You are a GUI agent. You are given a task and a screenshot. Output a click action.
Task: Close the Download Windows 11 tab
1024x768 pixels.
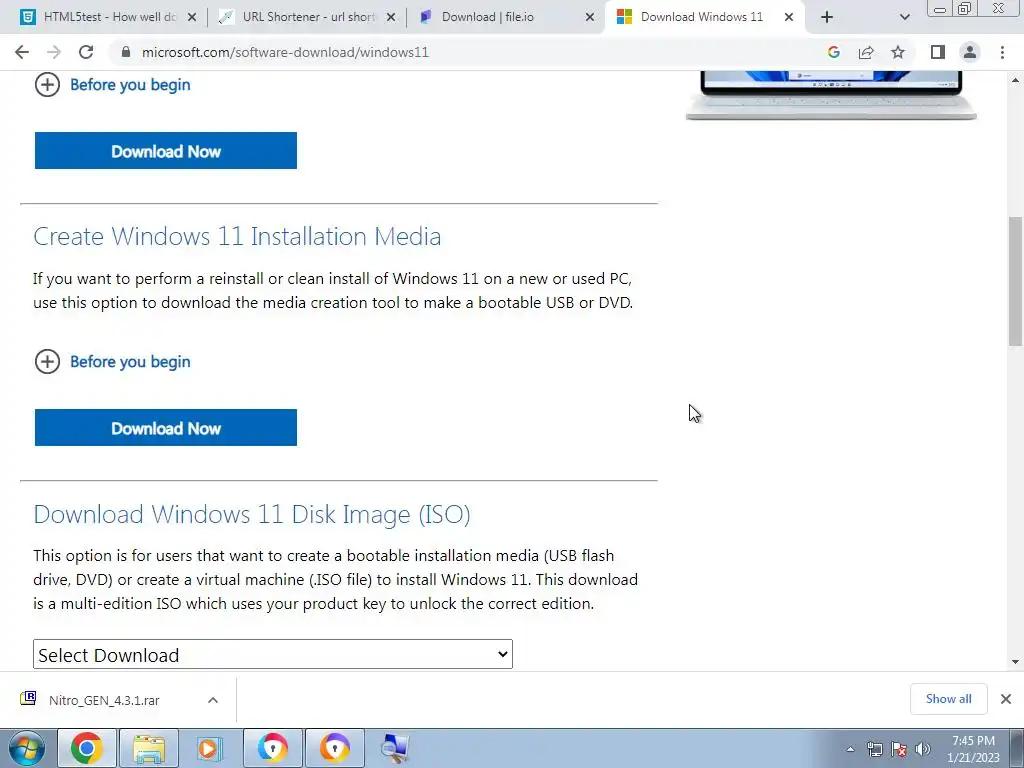tap(789, 17)
